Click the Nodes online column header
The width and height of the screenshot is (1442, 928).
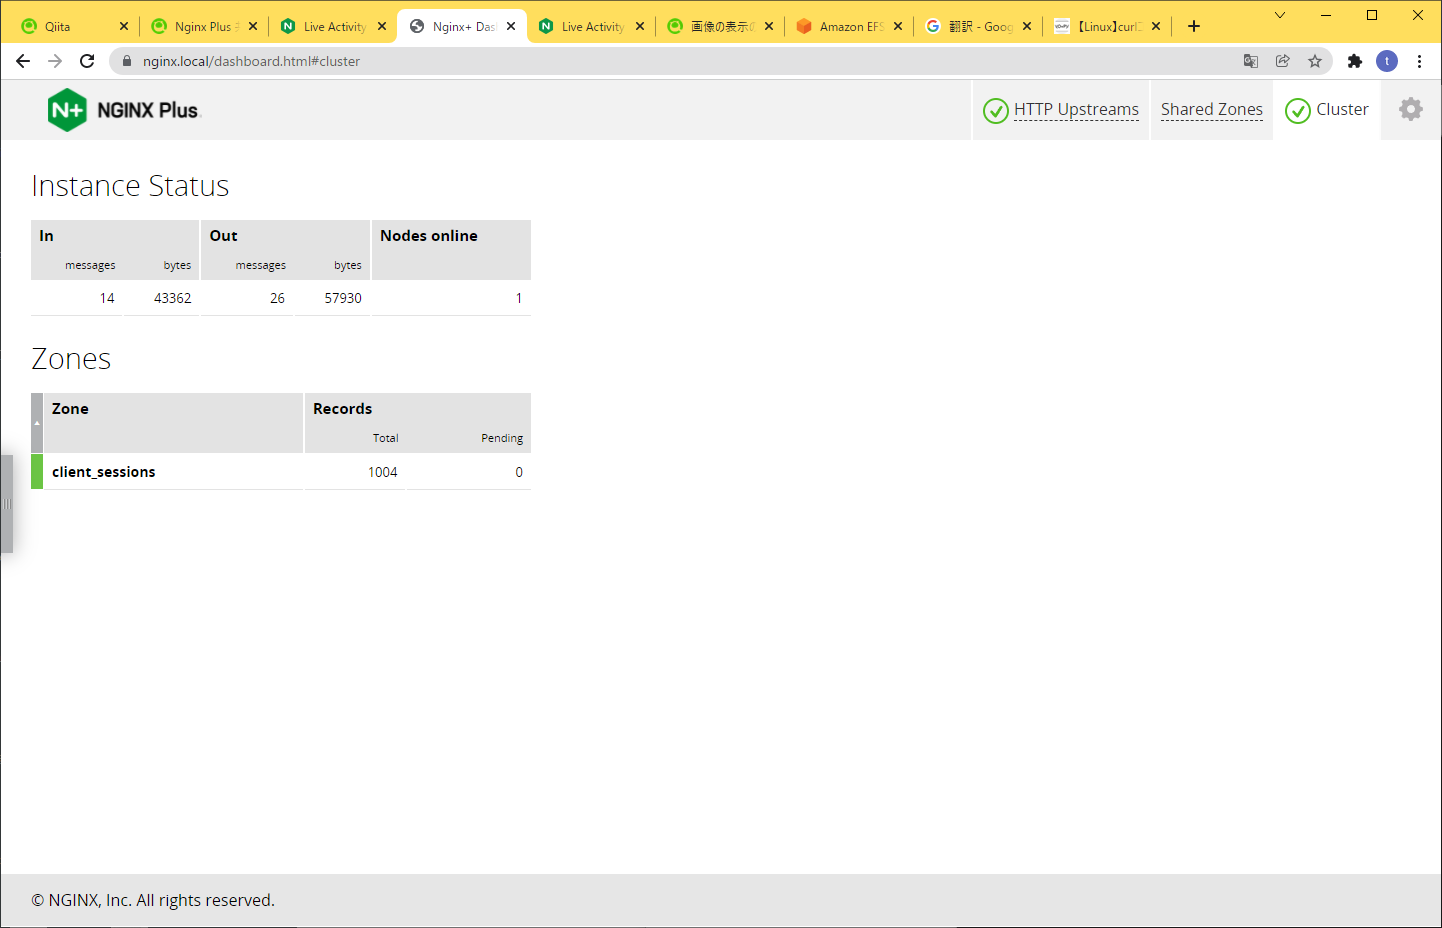pos(451,250)
